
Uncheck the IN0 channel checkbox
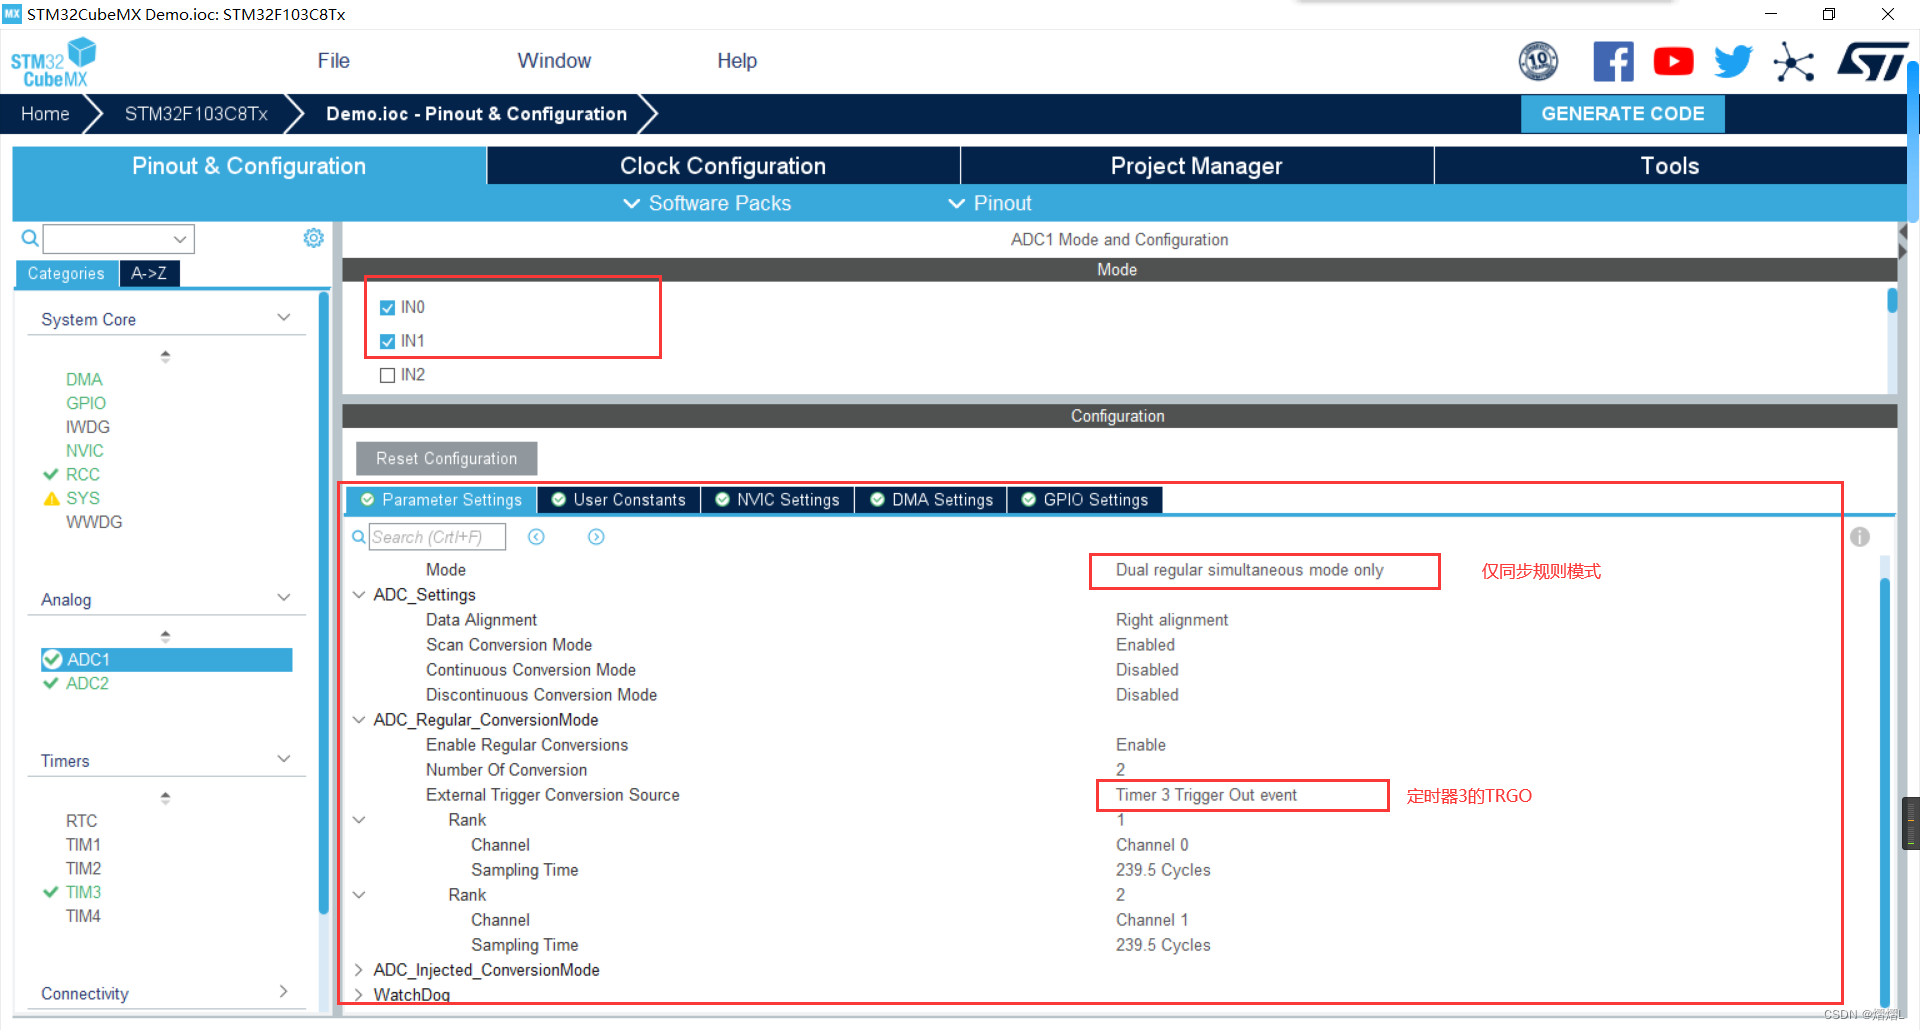[387, 308]
